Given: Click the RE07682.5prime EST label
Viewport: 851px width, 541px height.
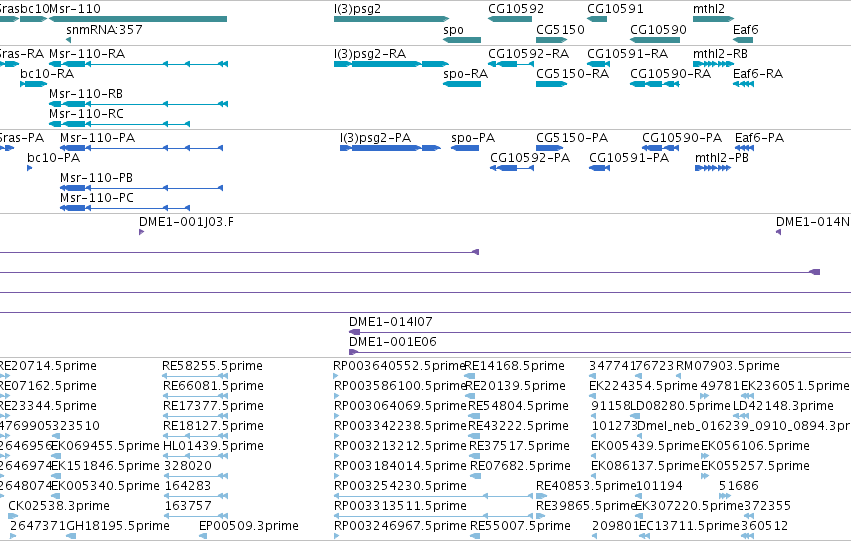Looking at the screenshot, I should click(x=520, y=466).
